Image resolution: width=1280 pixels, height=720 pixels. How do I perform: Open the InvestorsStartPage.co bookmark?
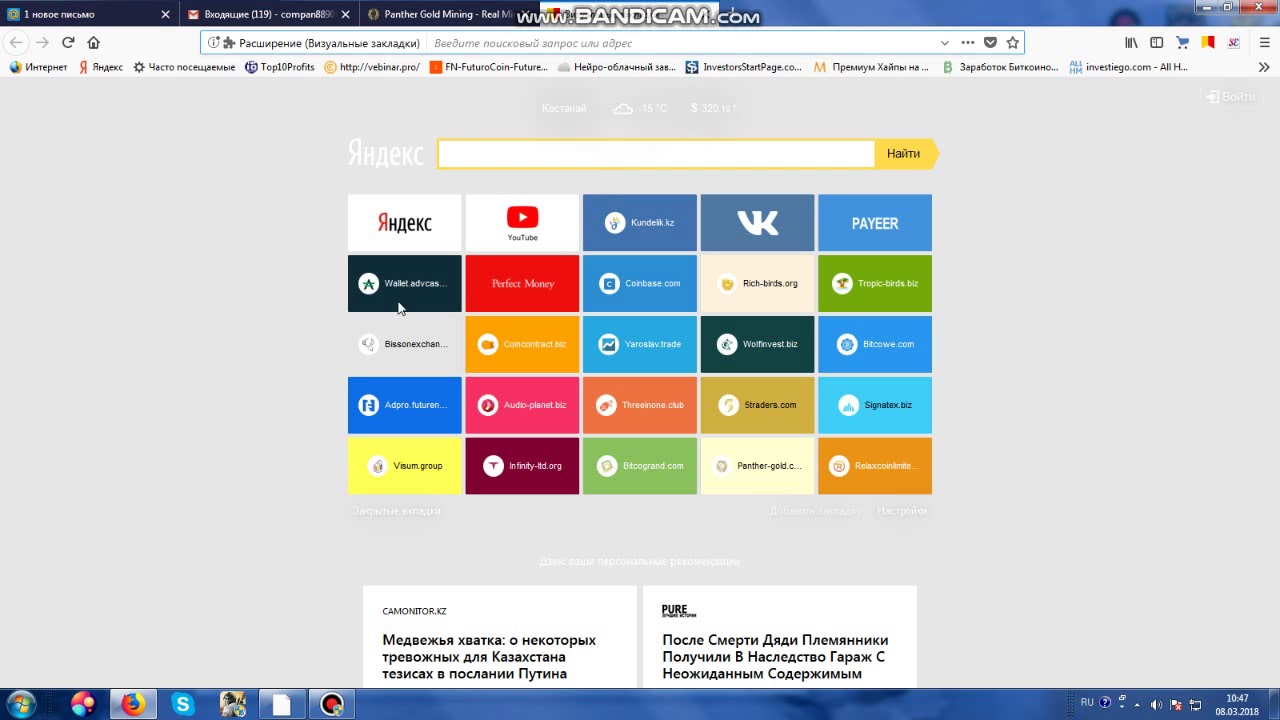pos(743,67)
